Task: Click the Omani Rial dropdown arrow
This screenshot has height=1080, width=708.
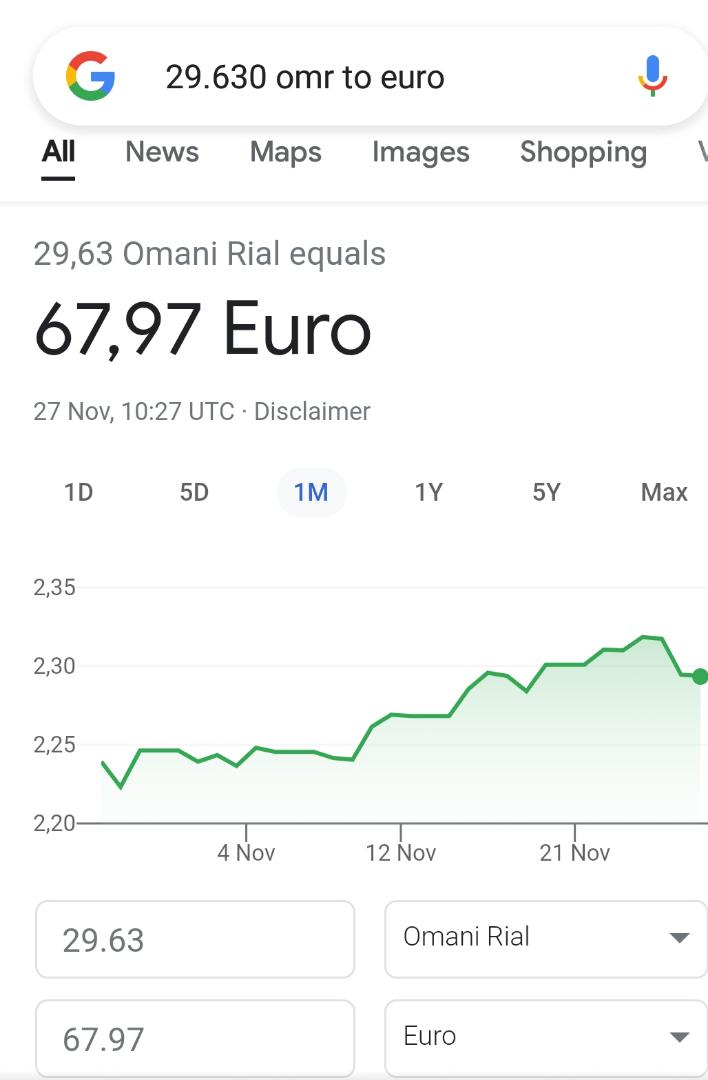Action: pyautogui.click(x=679, y=937)
